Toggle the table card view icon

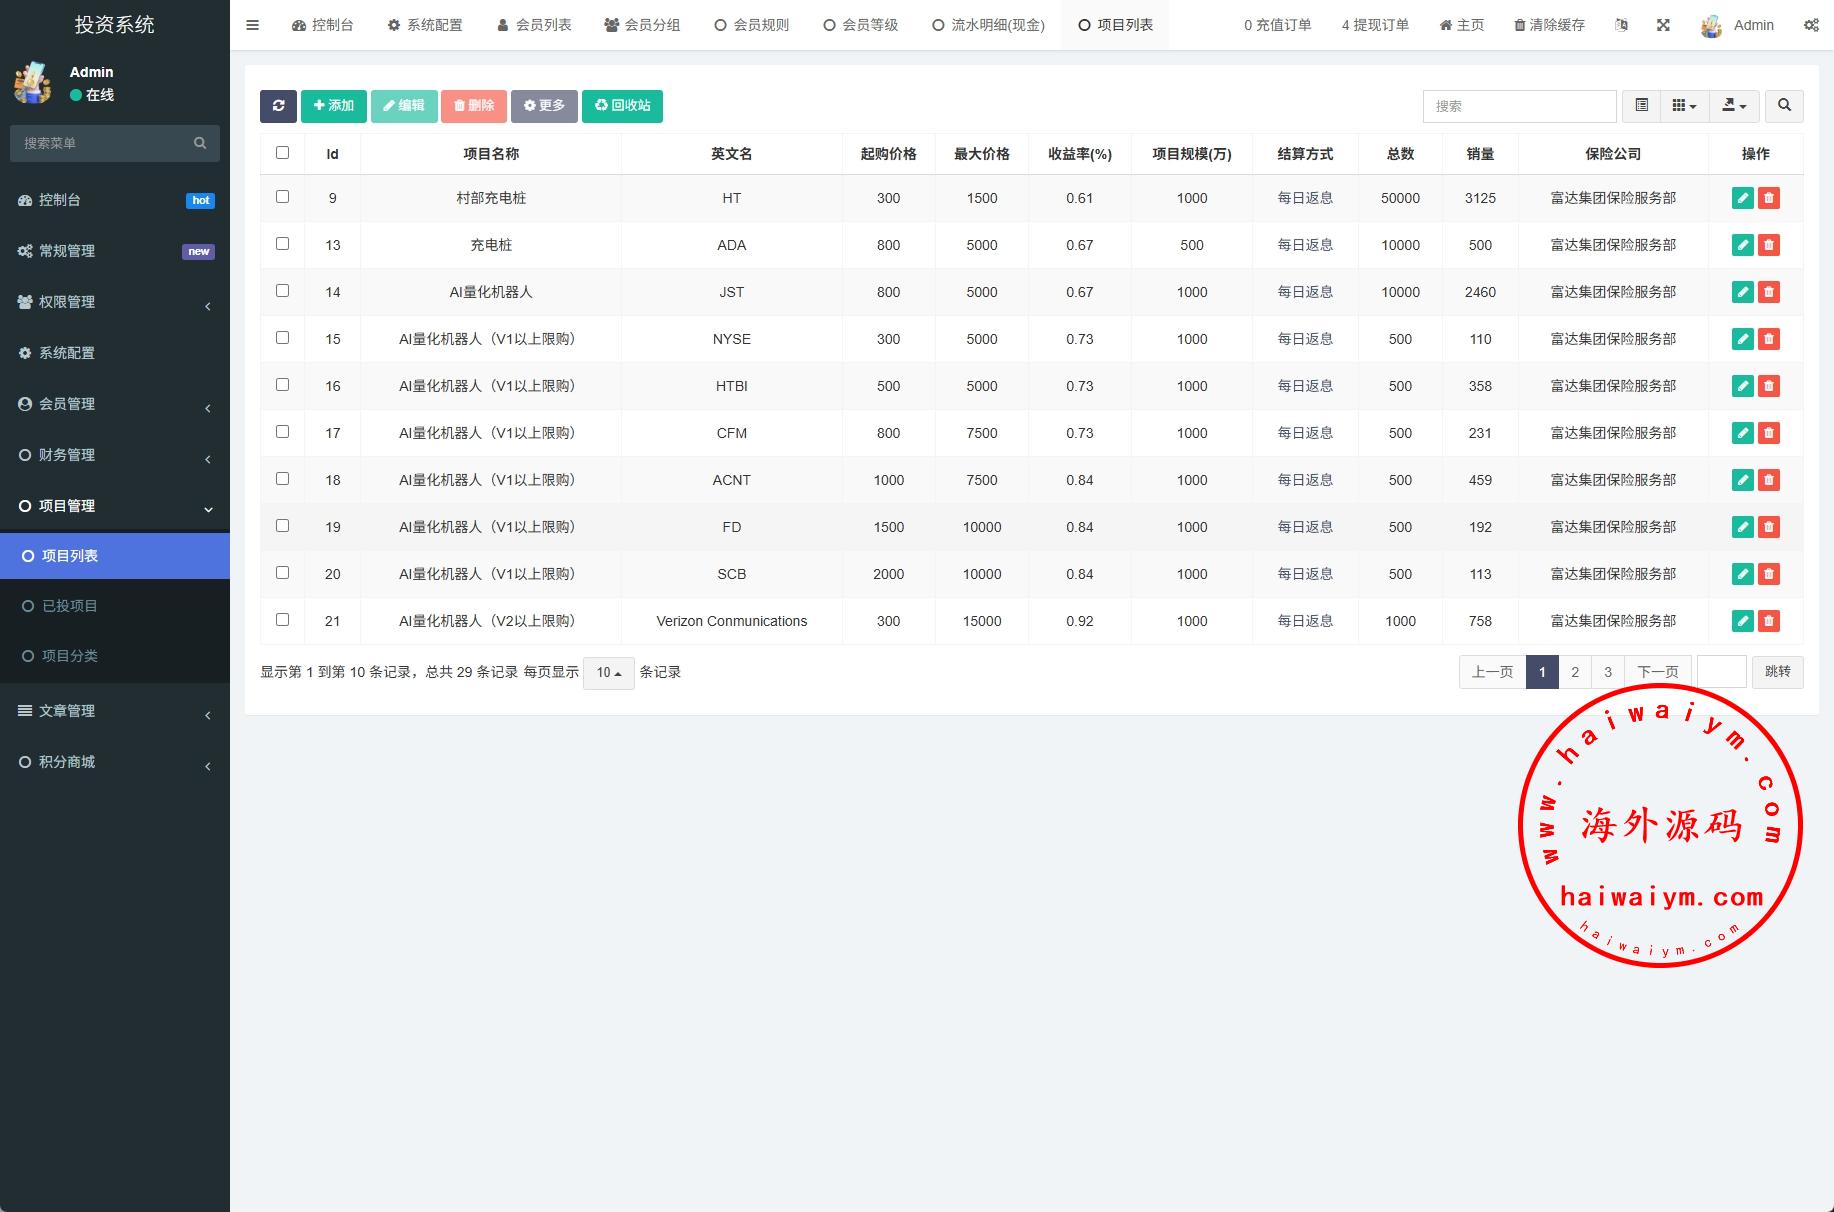click(1641, 106)
